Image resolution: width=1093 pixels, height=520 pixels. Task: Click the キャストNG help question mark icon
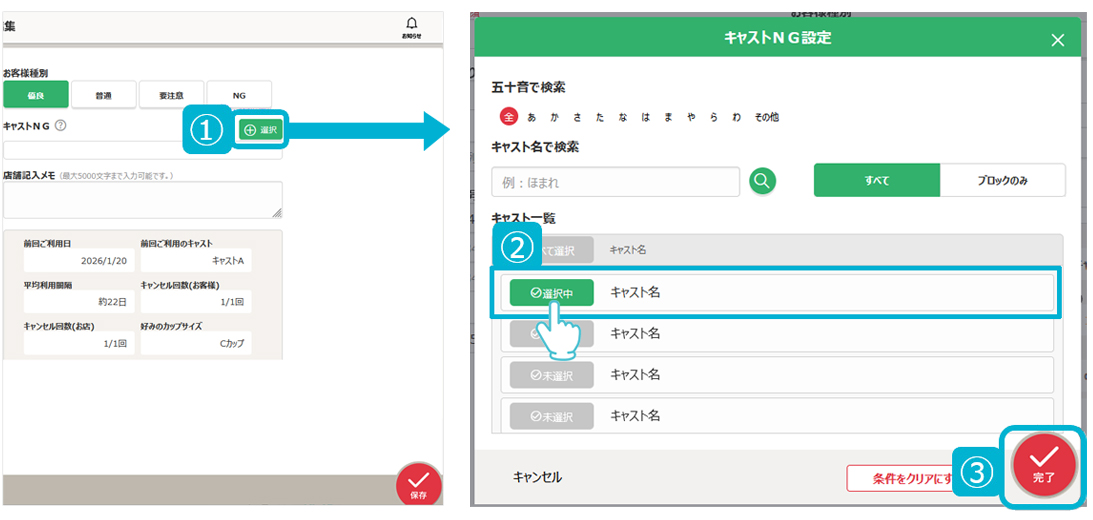coord(61,126)
